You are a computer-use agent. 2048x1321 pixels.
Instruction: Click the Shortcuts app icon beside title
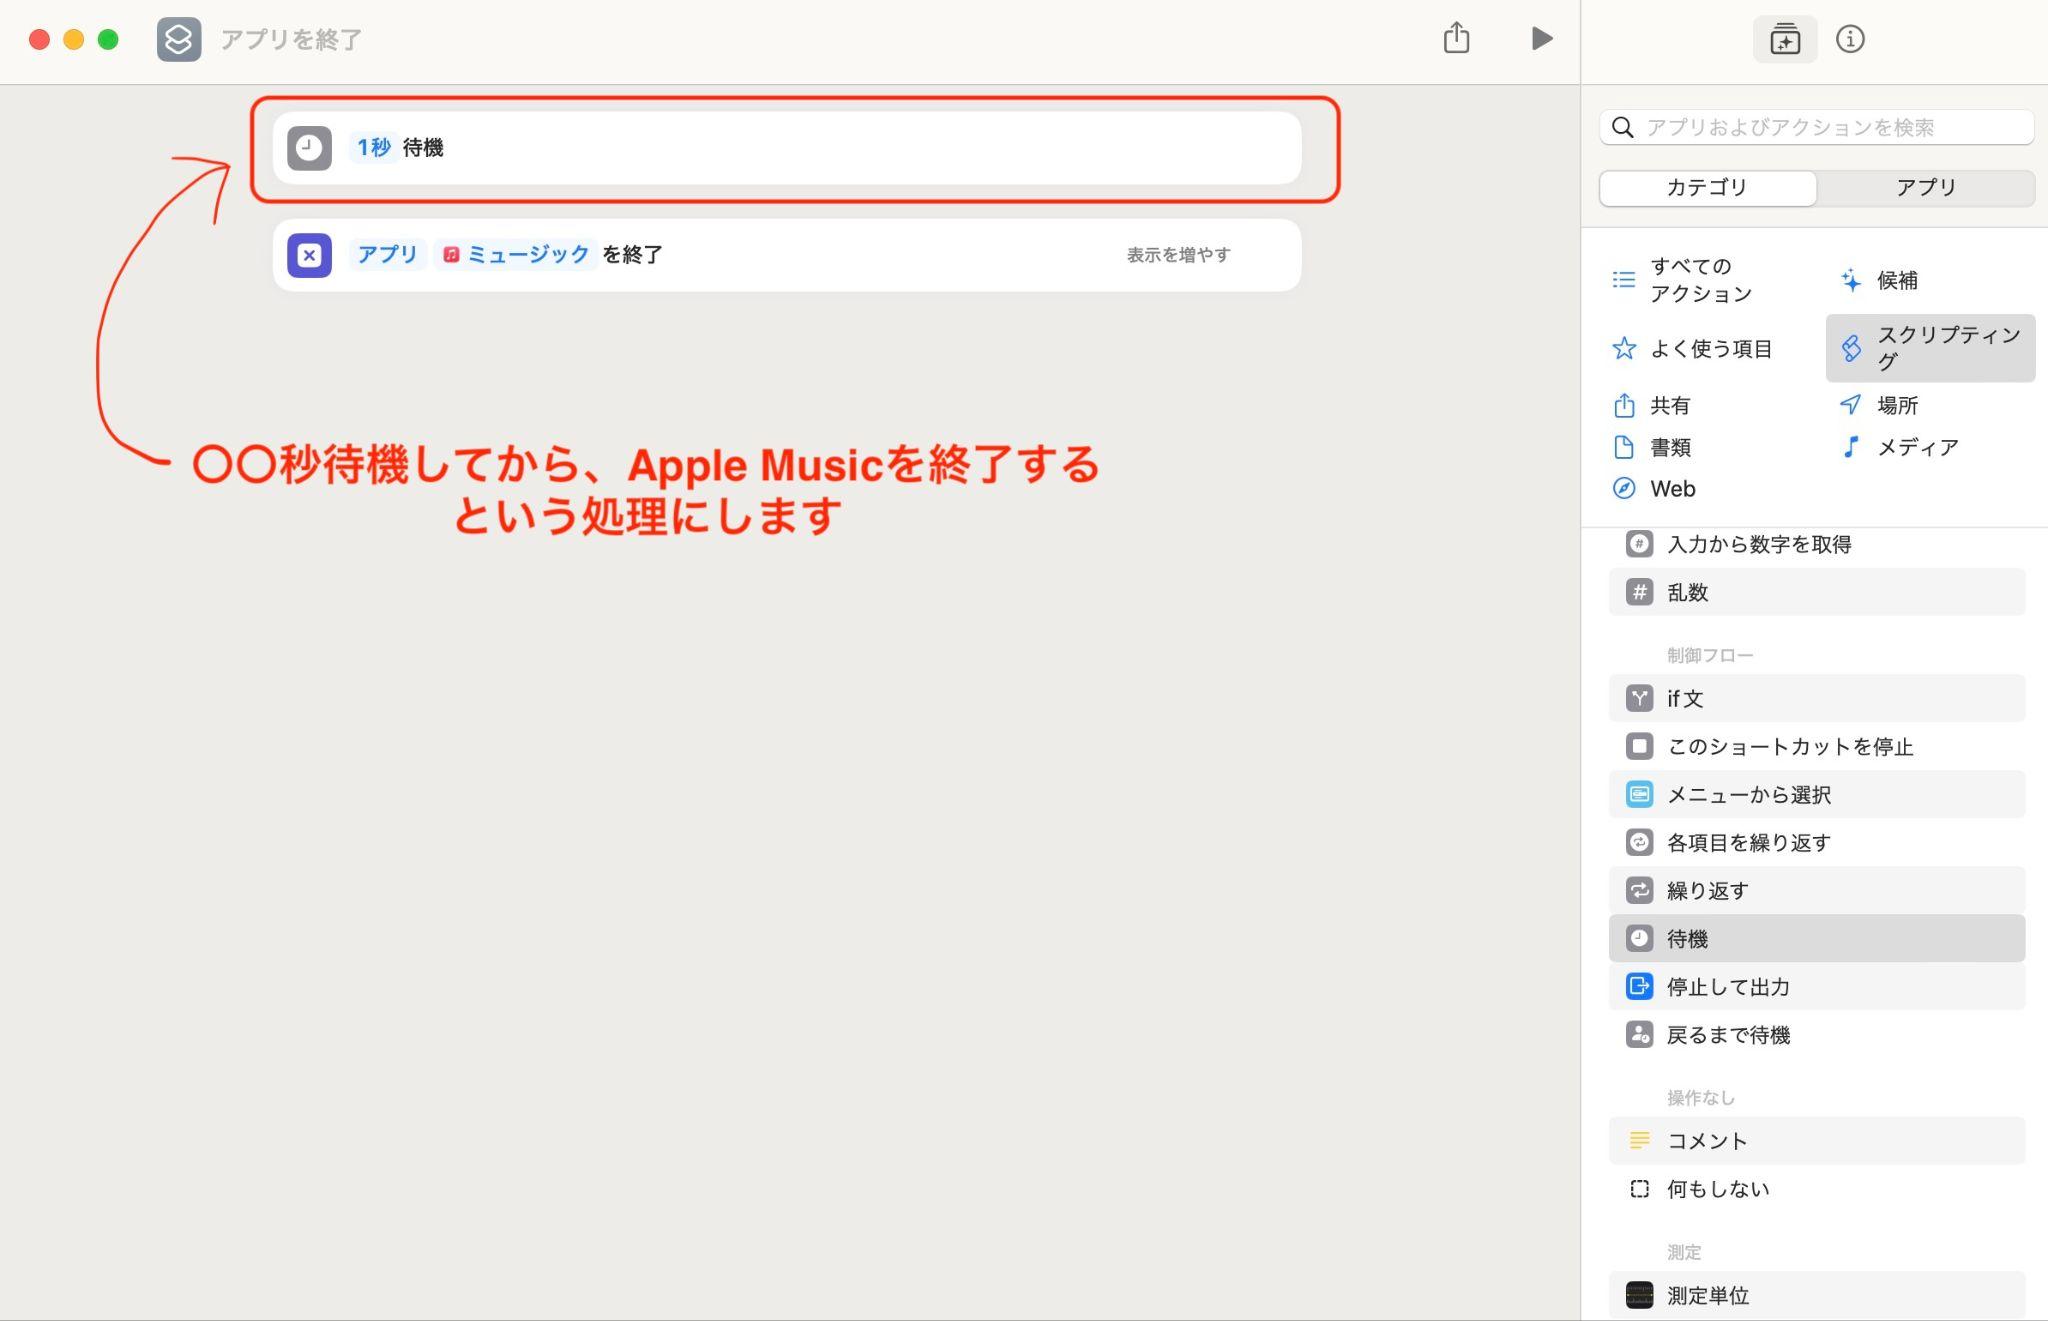click(x=179, y=39)
